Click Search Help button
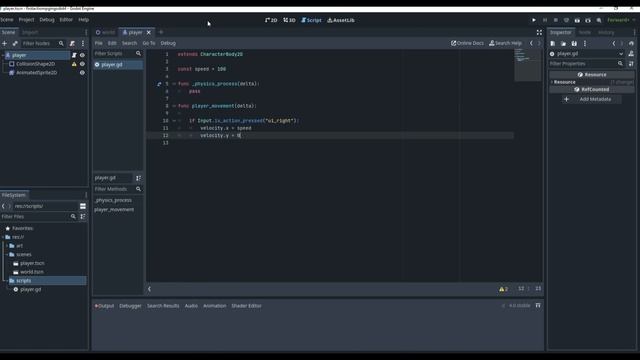The image size is (640, 360). (505, 43)
